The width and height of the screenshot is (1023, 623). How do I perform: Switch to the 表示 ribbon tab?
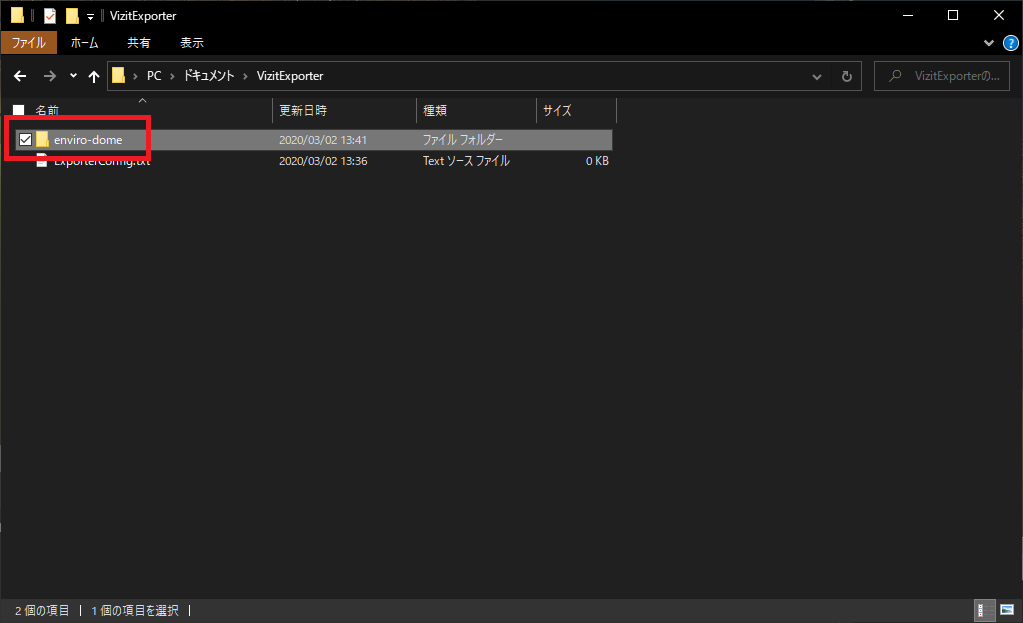[191, 43]
